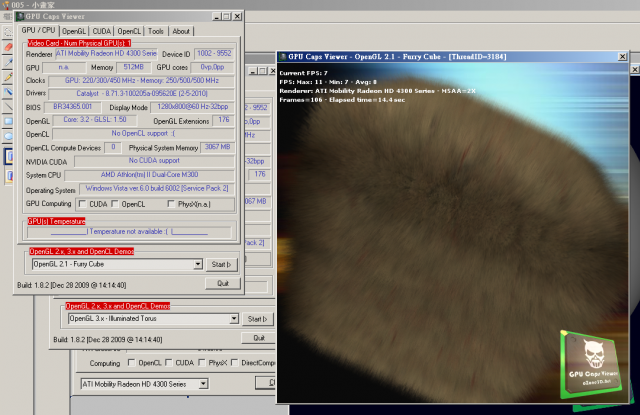The height and width of the screenshot is (415, 640).
Task: Click the Drivers field with Catalyst version
Action: pyautogui.click(x=142, y=93)
